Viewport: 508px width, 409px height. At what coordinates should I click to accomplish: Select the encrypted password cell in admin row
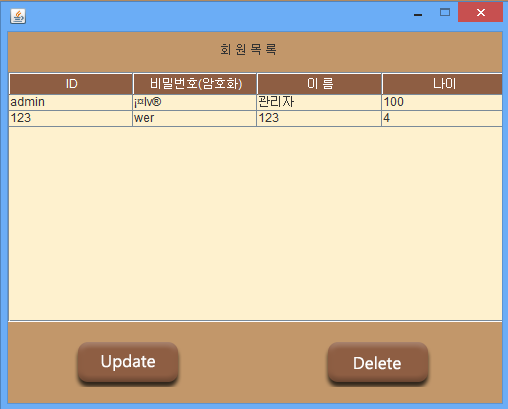click(x=195, y=102)
